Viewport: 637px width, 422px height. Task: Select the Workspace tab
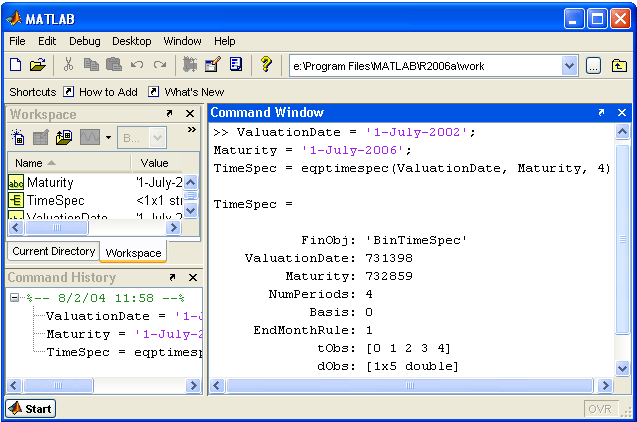coord(133,253)
